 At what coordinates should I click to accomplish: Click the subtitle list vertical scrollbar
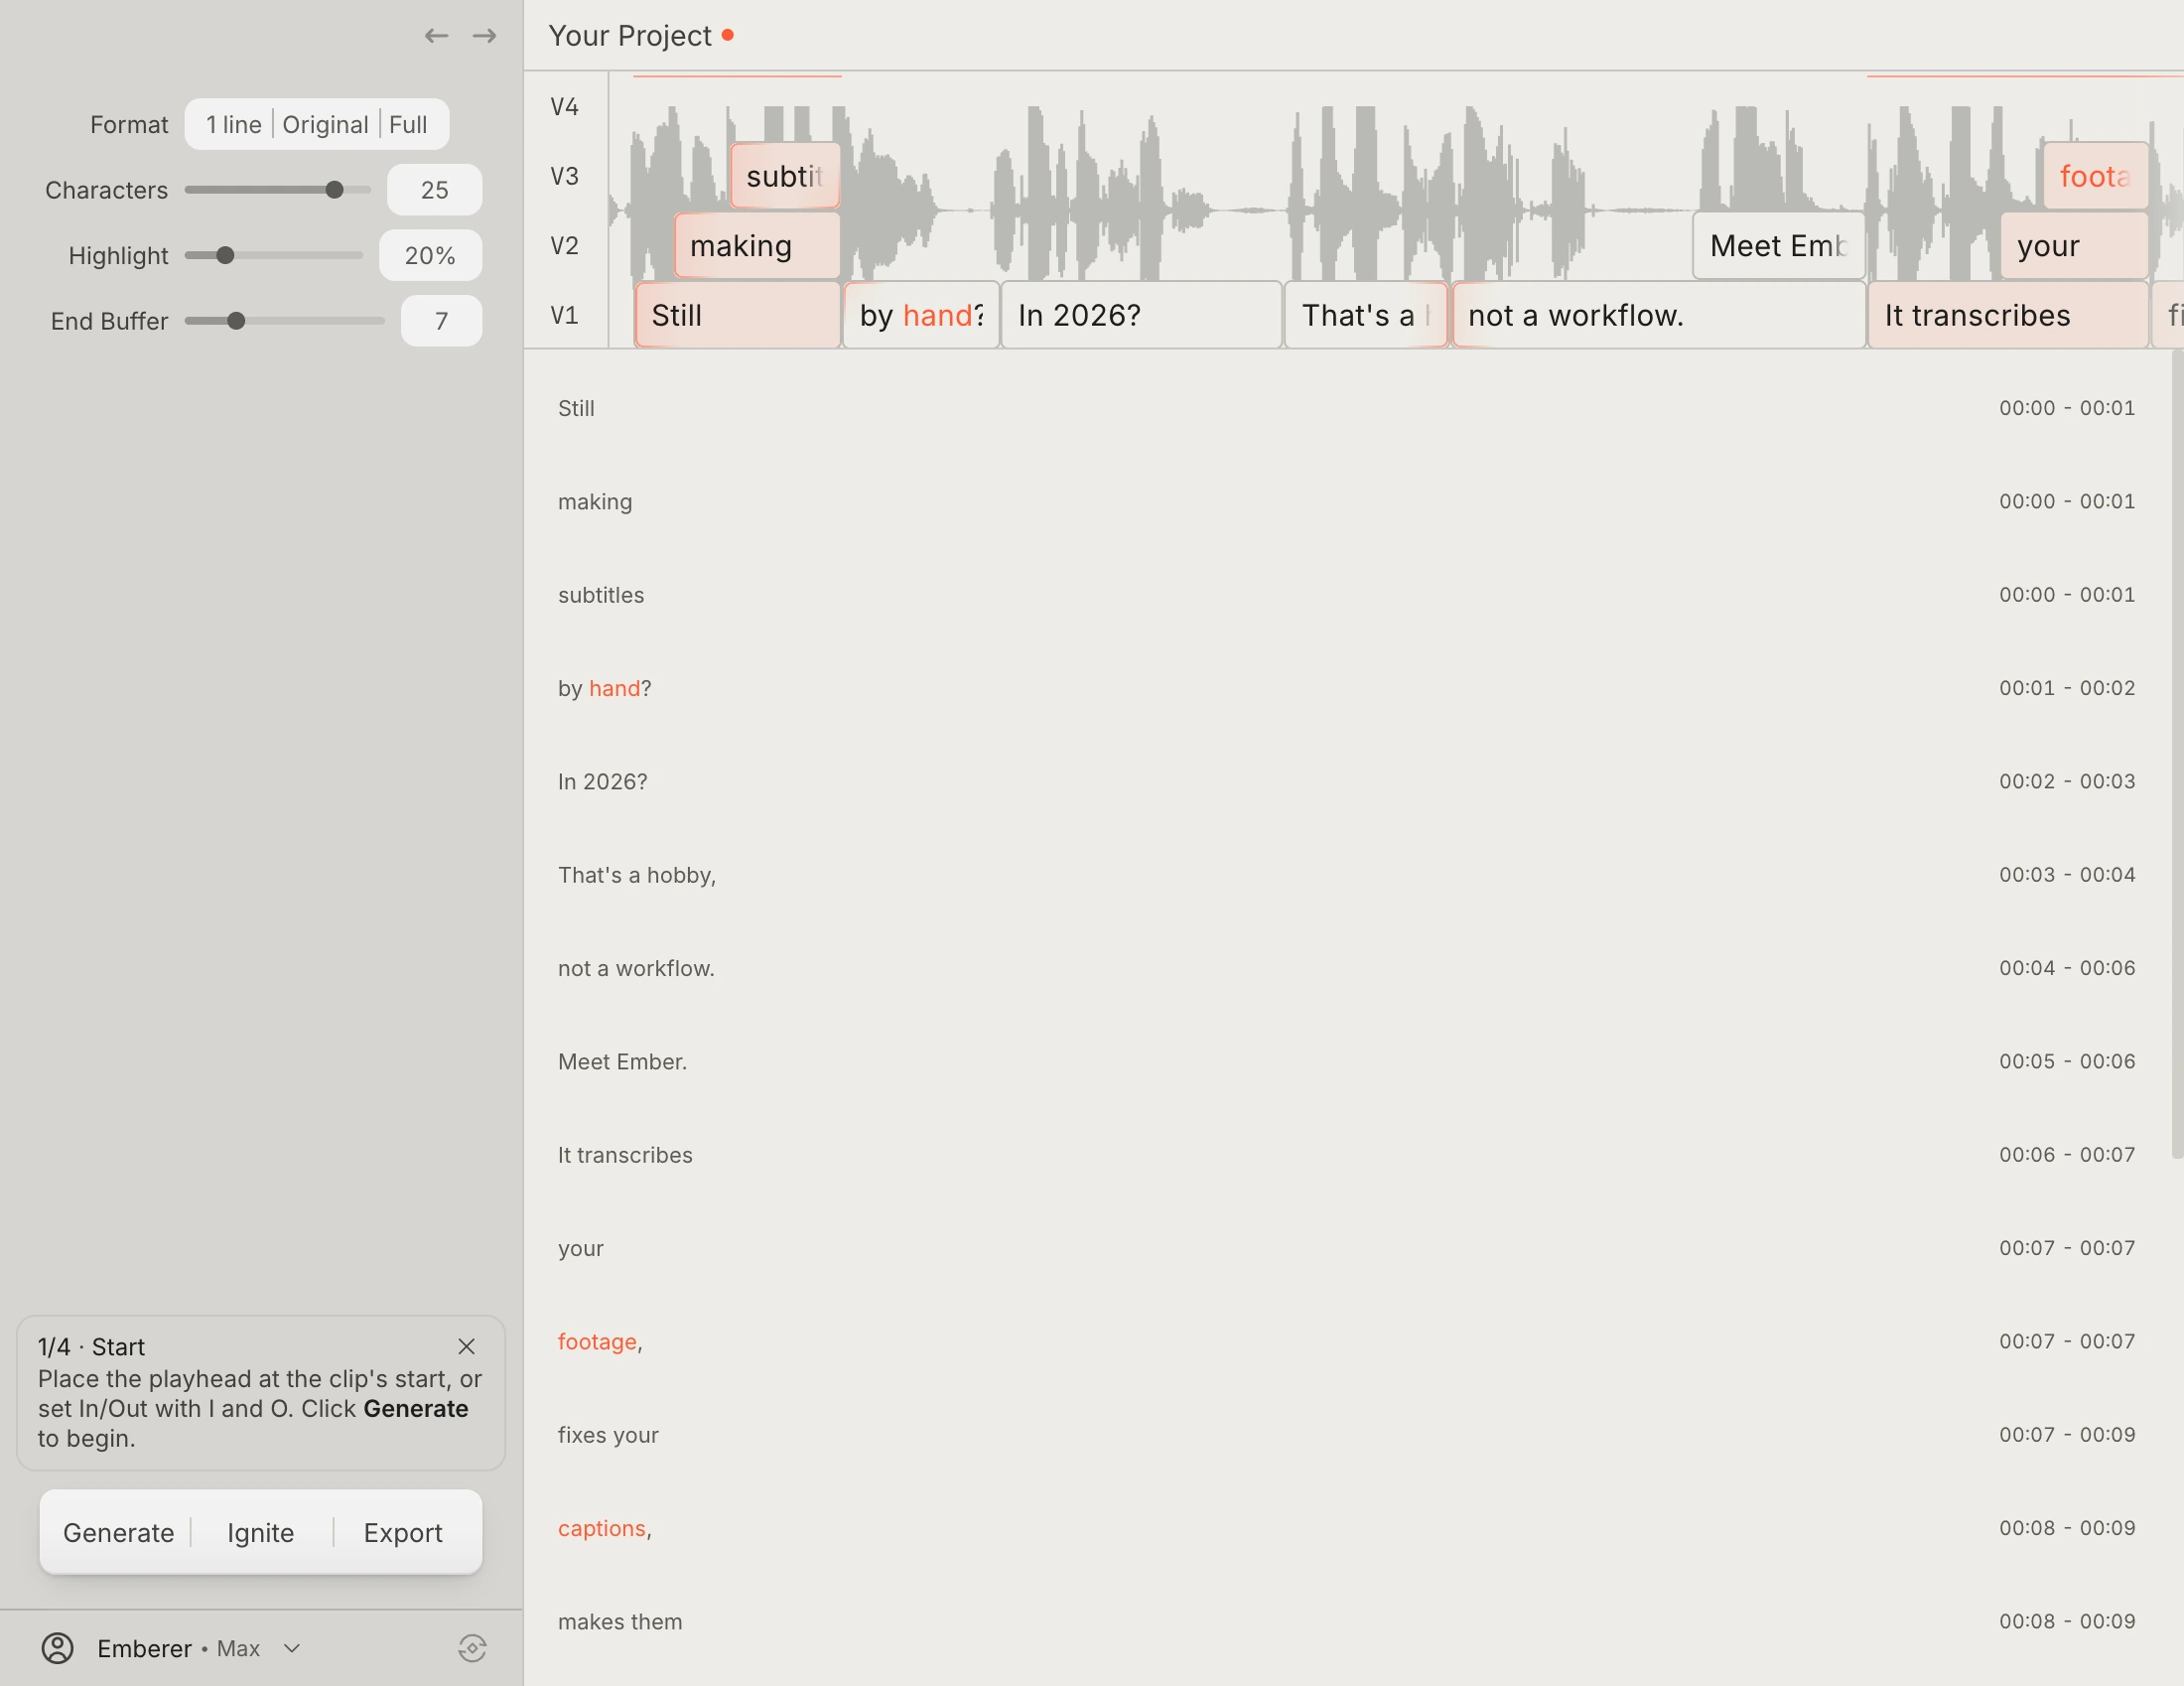[x=2177, y=754]
